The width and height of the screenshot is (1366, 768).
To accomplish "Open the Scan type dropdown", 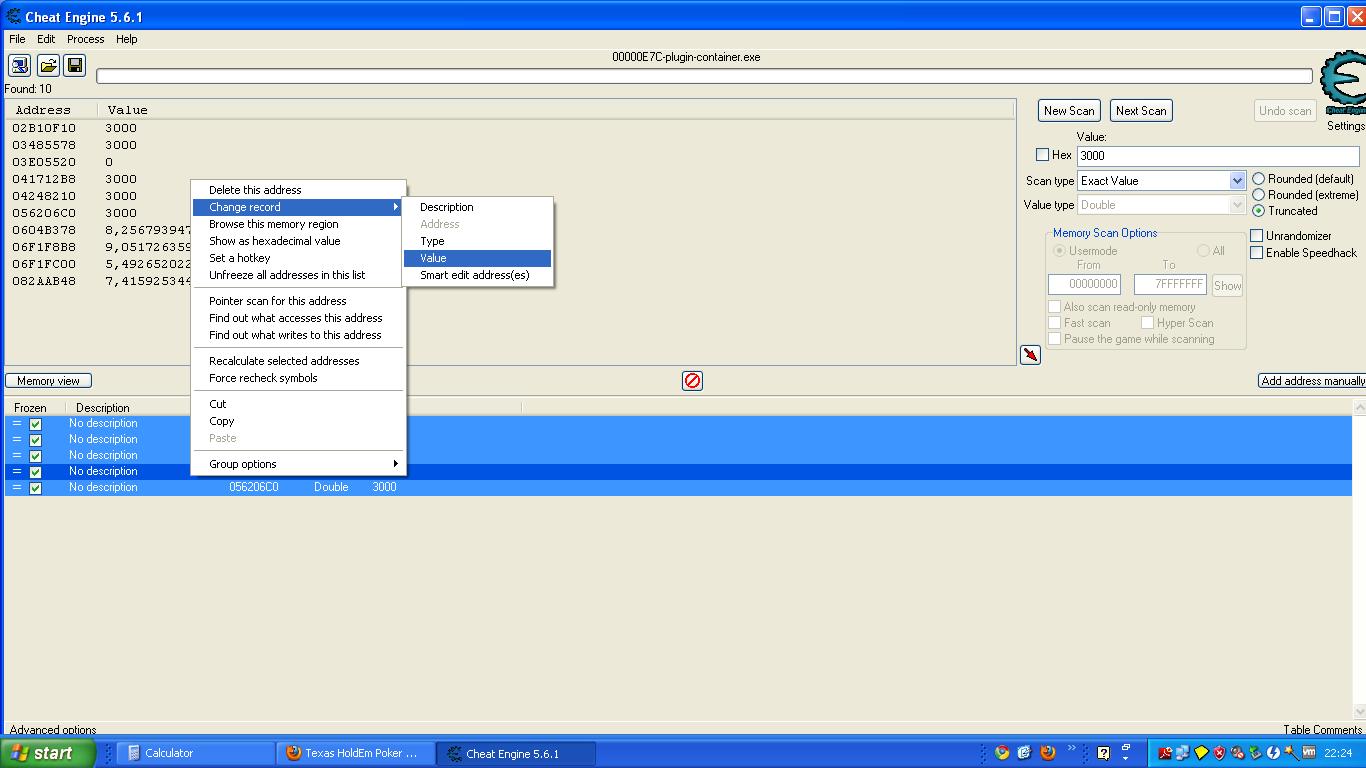I will [1237, 181].
